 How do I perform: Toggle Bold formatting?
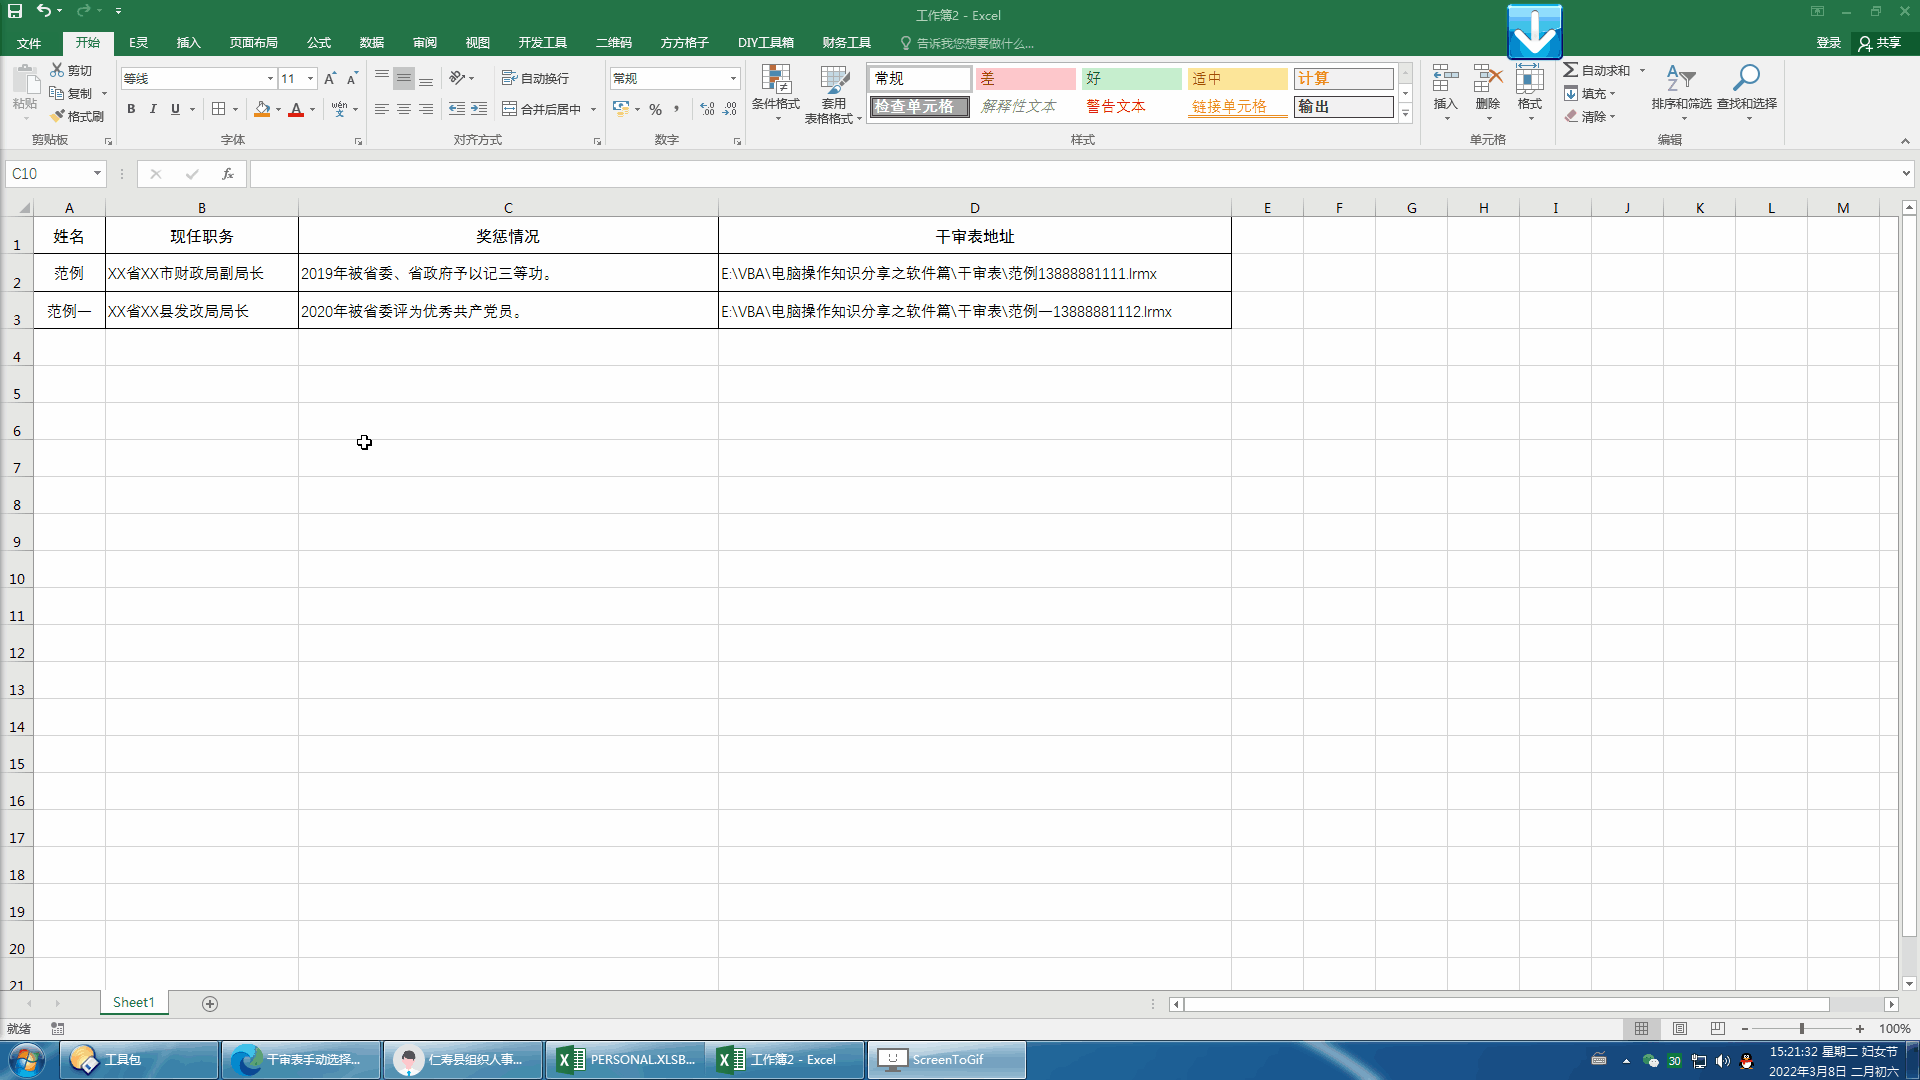131,109
